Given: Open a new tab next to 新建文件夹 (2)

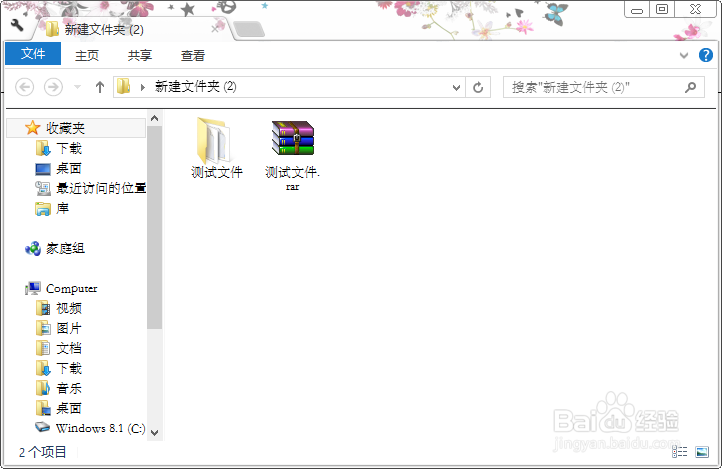Looking at the screenshot, I should (x=249, y=29).
